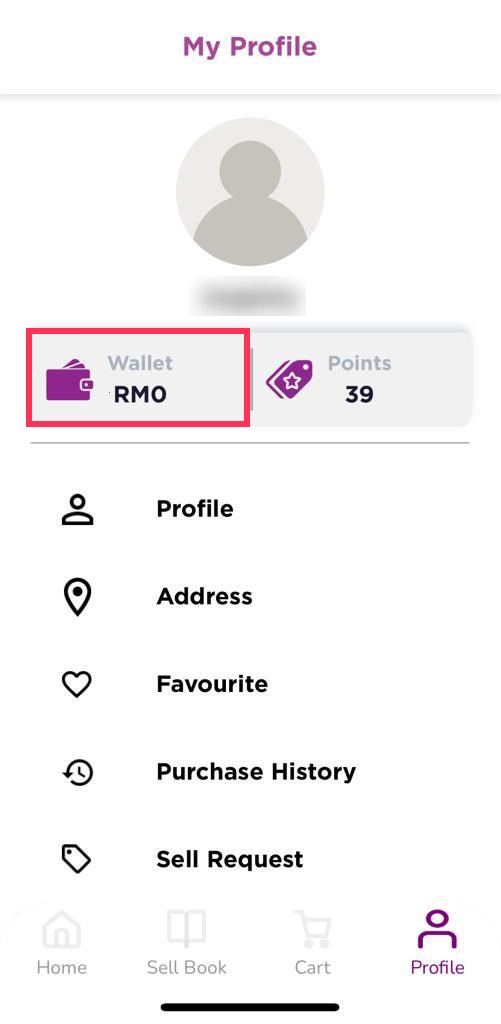Click the Purchase History clock icon
This screenshot has height=1024, width=501.
(x=78, y=773)
